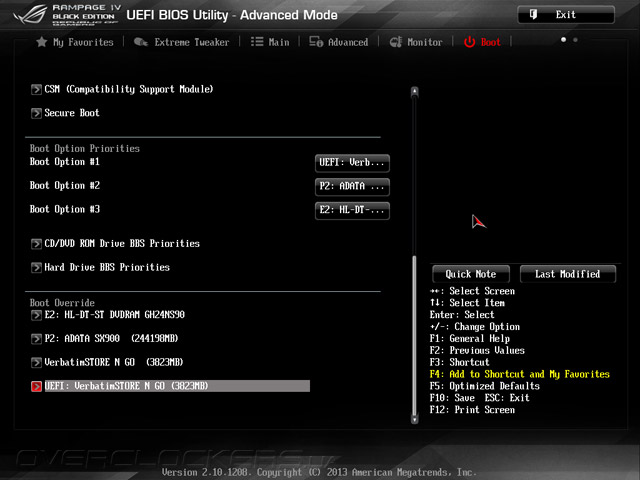Switch to the Monitor tab
This screenshot has width=640, height=480.
(416, 42)
